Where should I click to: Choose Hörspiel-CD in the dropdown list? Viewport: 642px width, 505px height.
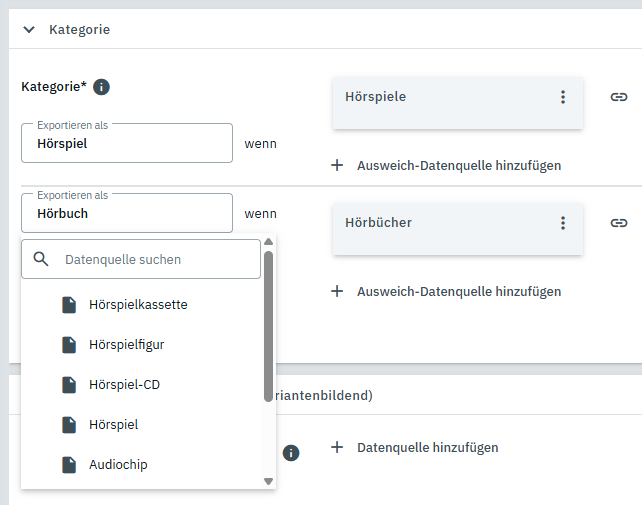tap(124, 384)
